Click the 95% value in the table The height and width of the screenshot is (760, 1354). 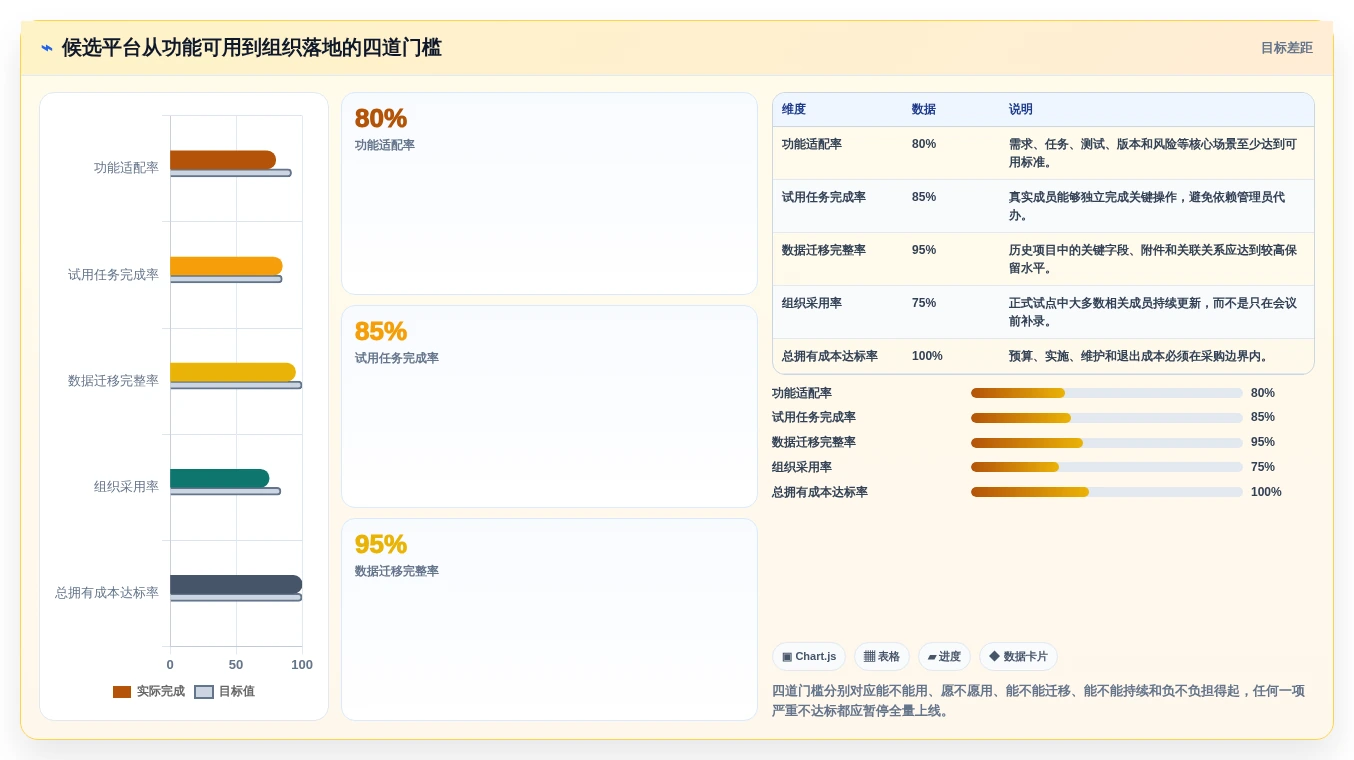tap(924, 251)
